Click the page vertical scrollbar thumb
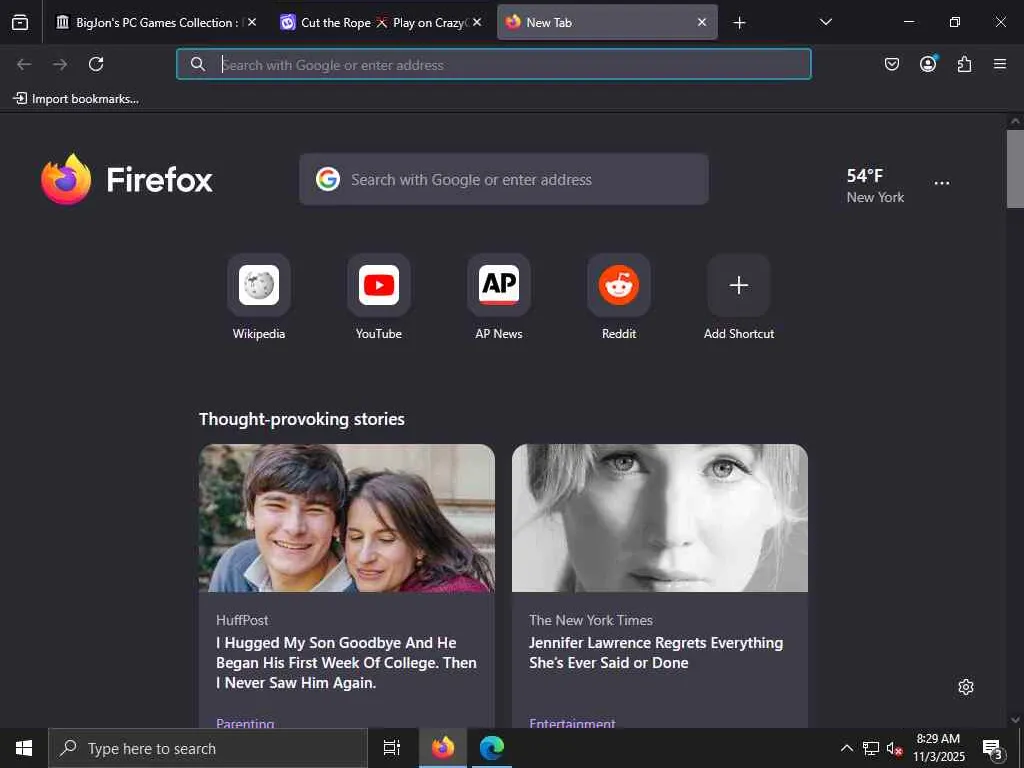 point(1015,168)
